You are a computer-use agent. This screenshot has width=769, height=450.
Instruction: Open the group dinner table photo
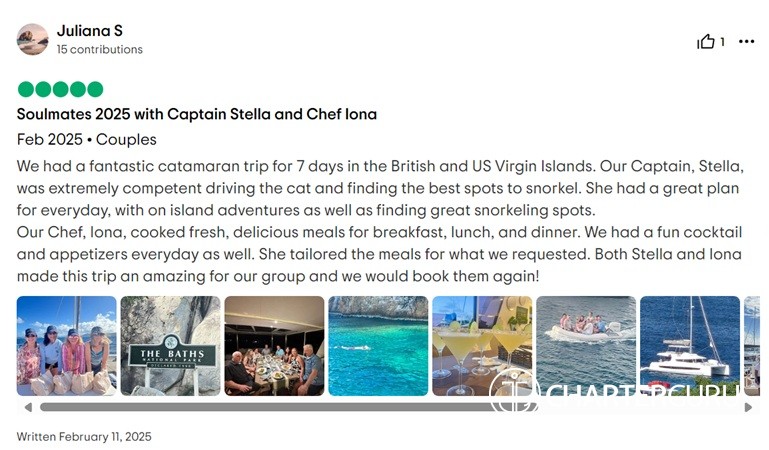[x=274, y=346]
